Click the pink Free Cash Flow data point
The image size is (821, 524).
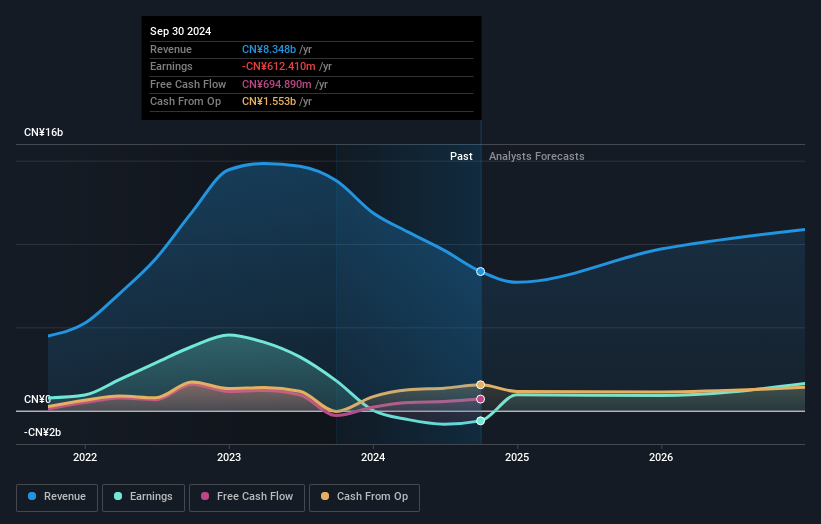[x=480, y=399]
